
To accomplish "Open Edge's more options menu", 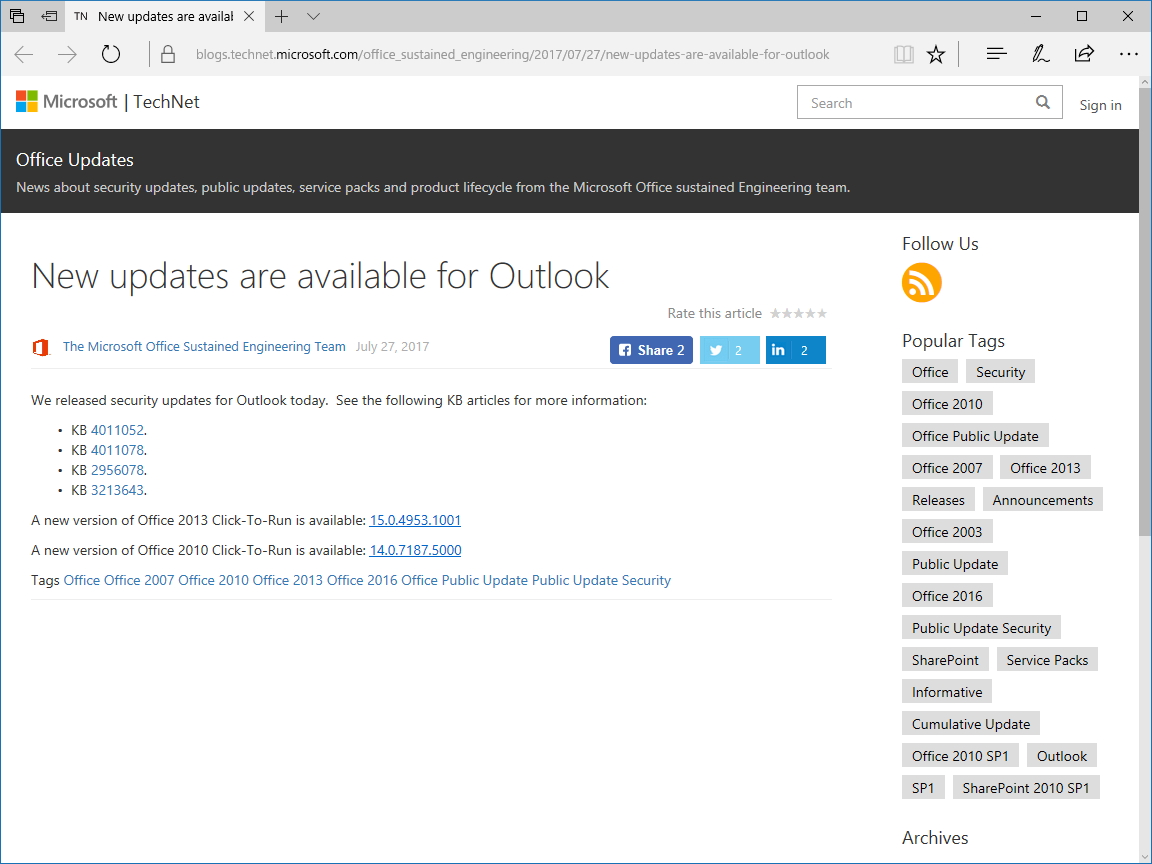I will 1129,54.
